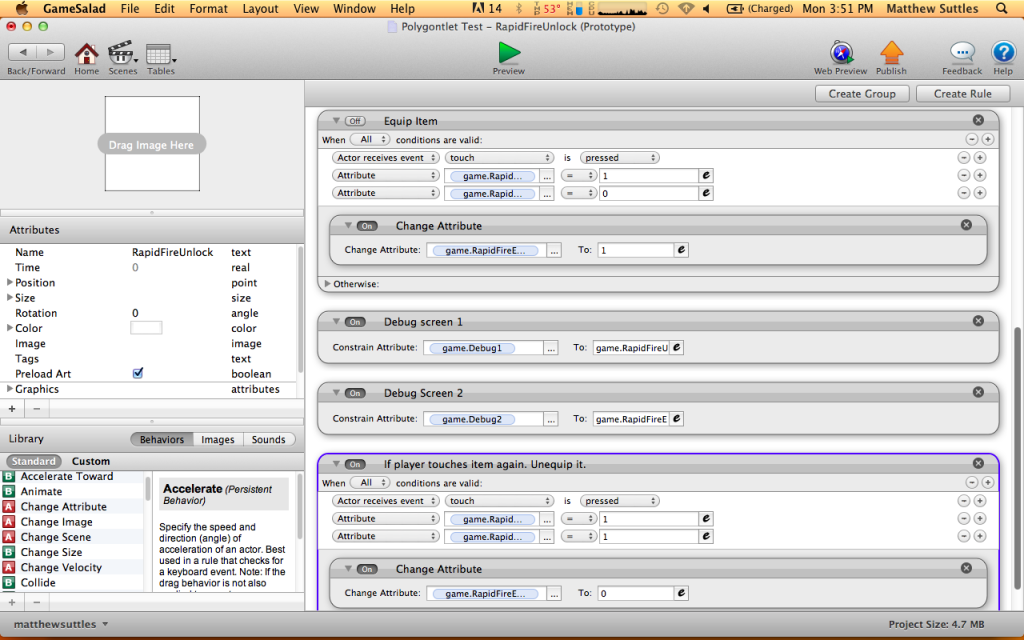The image size is (1024, 640).
Task: Toggle the On switch for Debug screen 1
Action: (x=355, y=322)
